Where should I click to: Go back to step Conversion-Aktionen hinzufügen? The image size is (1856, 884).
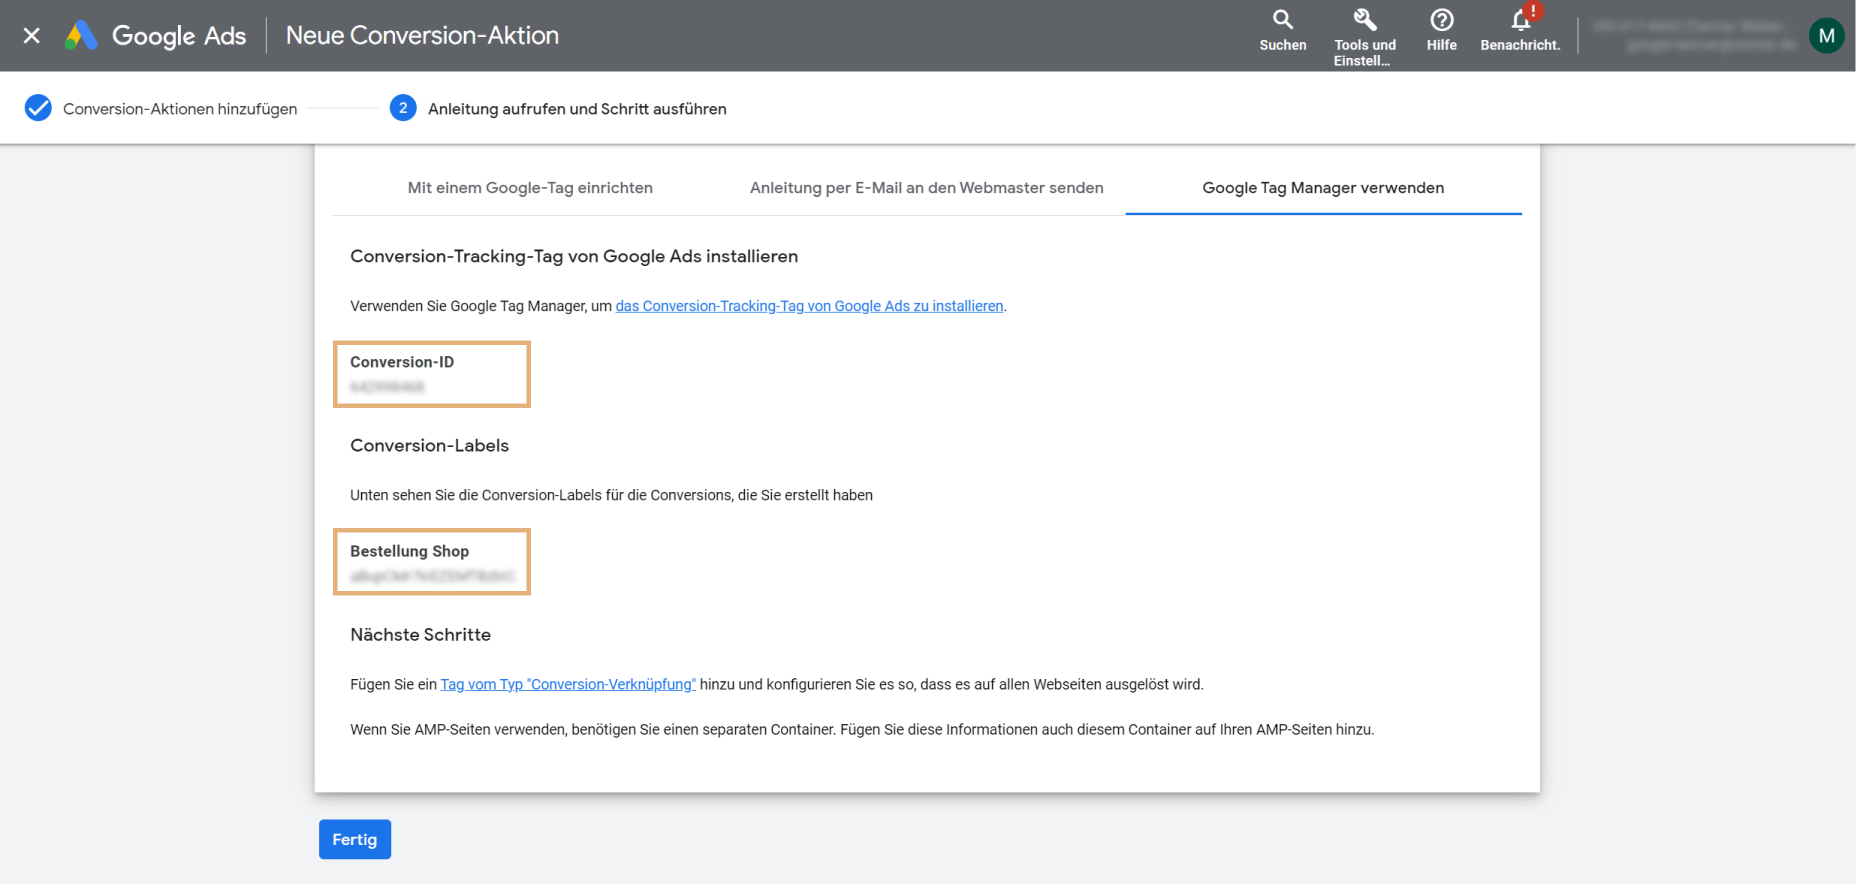(180, 109)
